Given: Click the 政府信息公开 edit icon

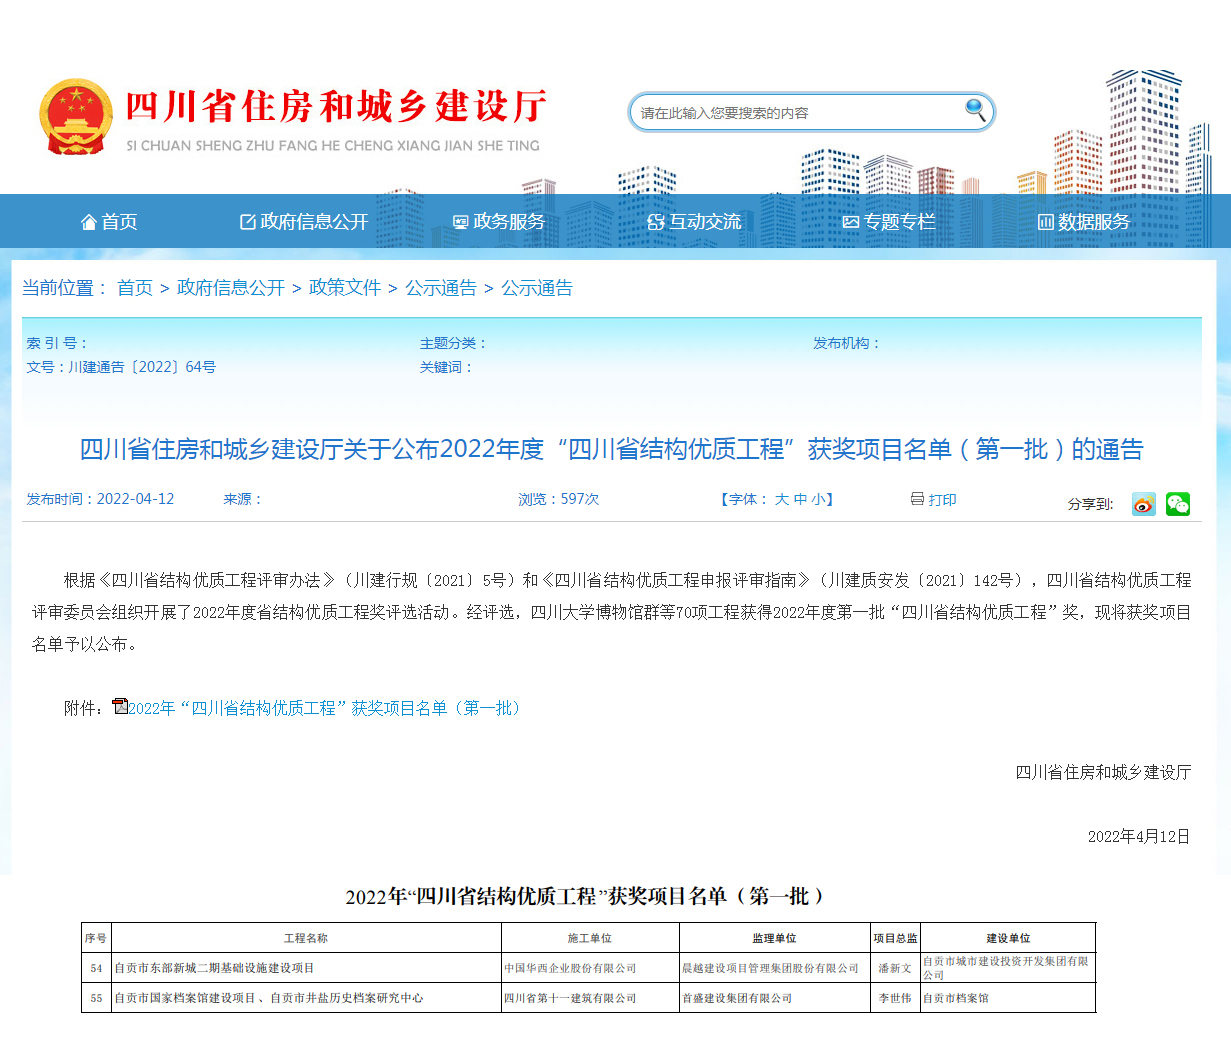Looking at the screenshot, I should [x=248, y=222].
